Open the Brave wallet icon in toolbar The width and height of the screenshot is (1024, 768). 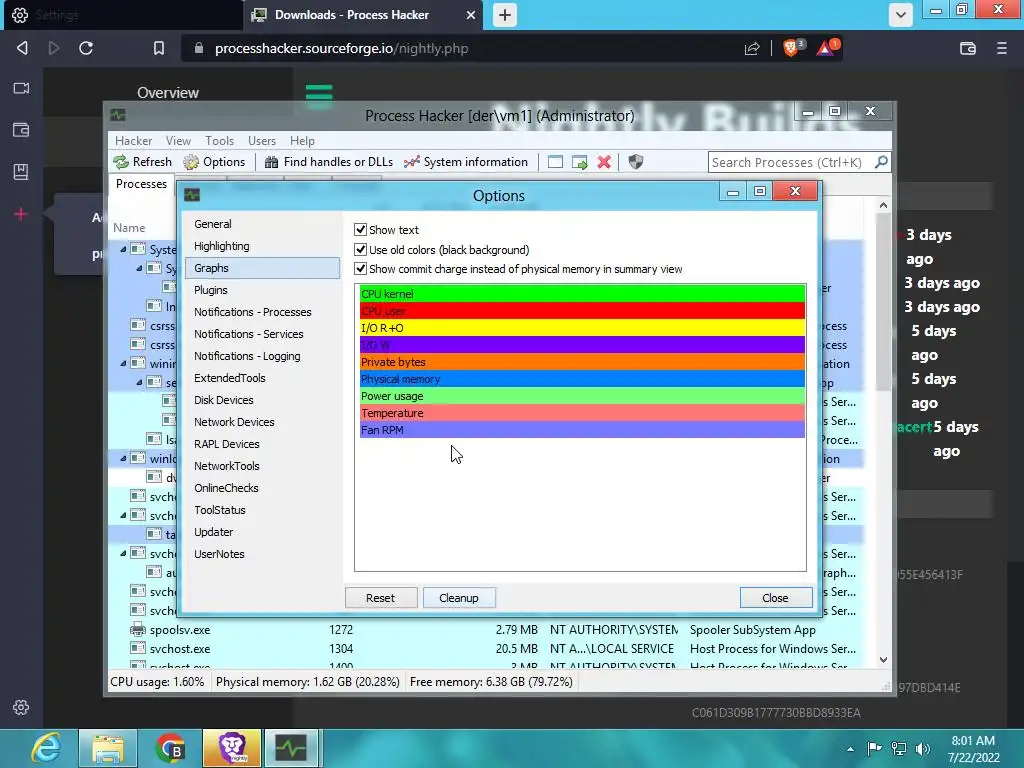click(x=968, y=48)
